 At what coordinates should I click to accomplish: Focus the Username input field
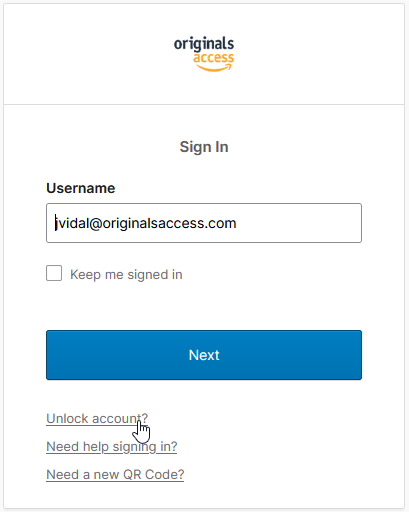click(x=204, y=223)
